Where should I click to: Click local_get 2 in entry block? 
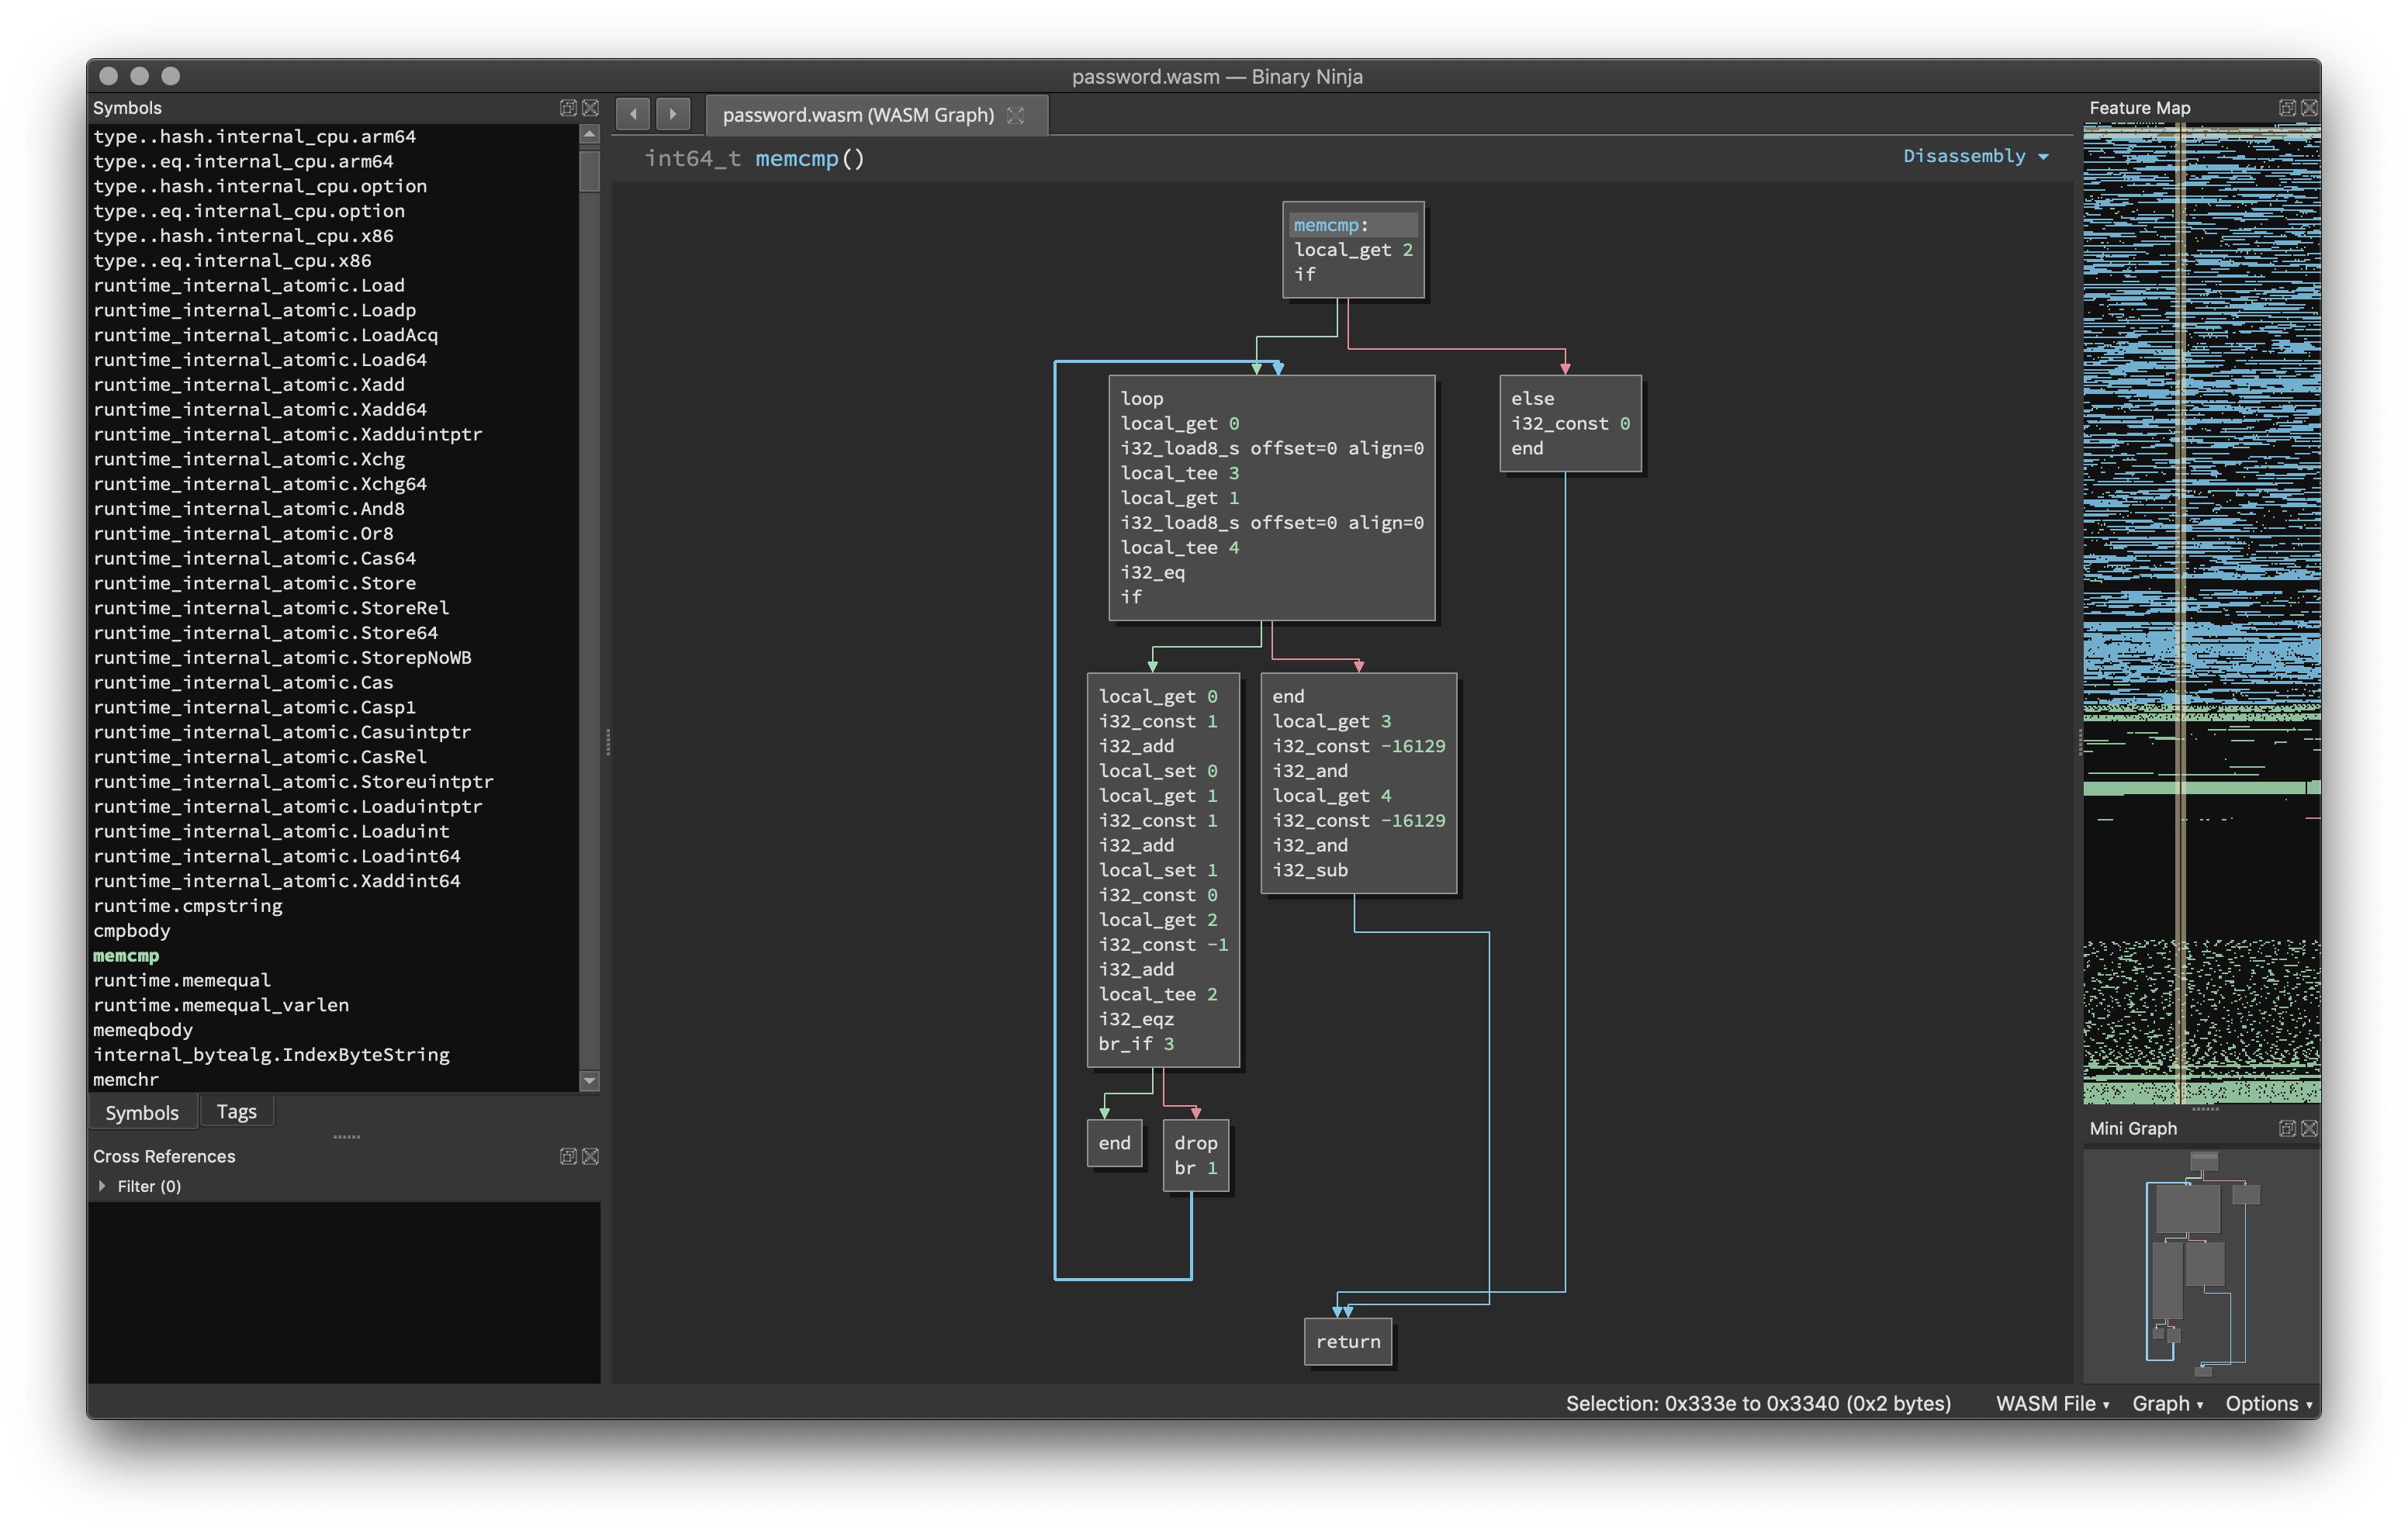(x=1353, y=249)
